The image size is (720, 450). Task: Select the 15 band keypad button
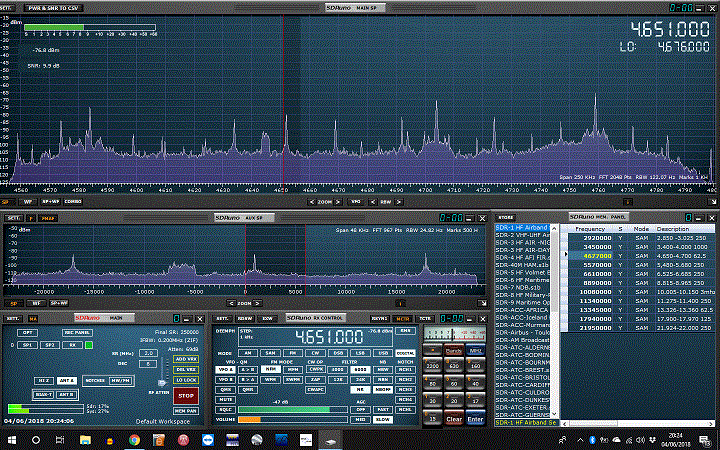(x=432, y=418)
